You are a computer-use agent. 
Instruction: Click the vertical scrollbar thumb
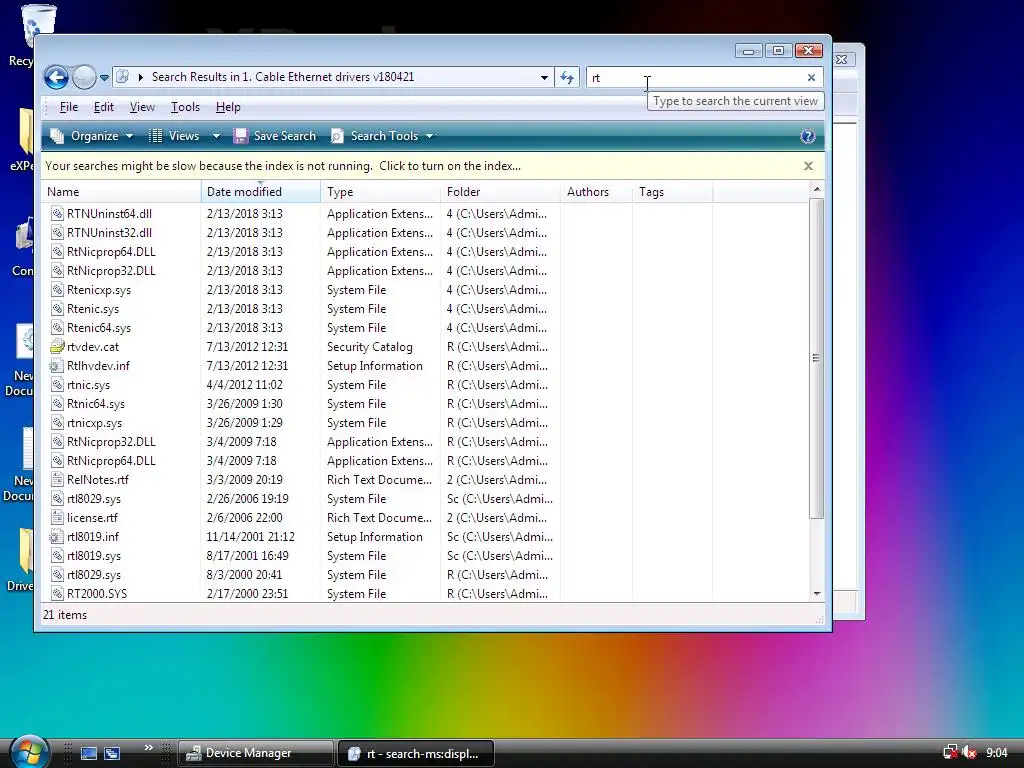coord(816,359)
